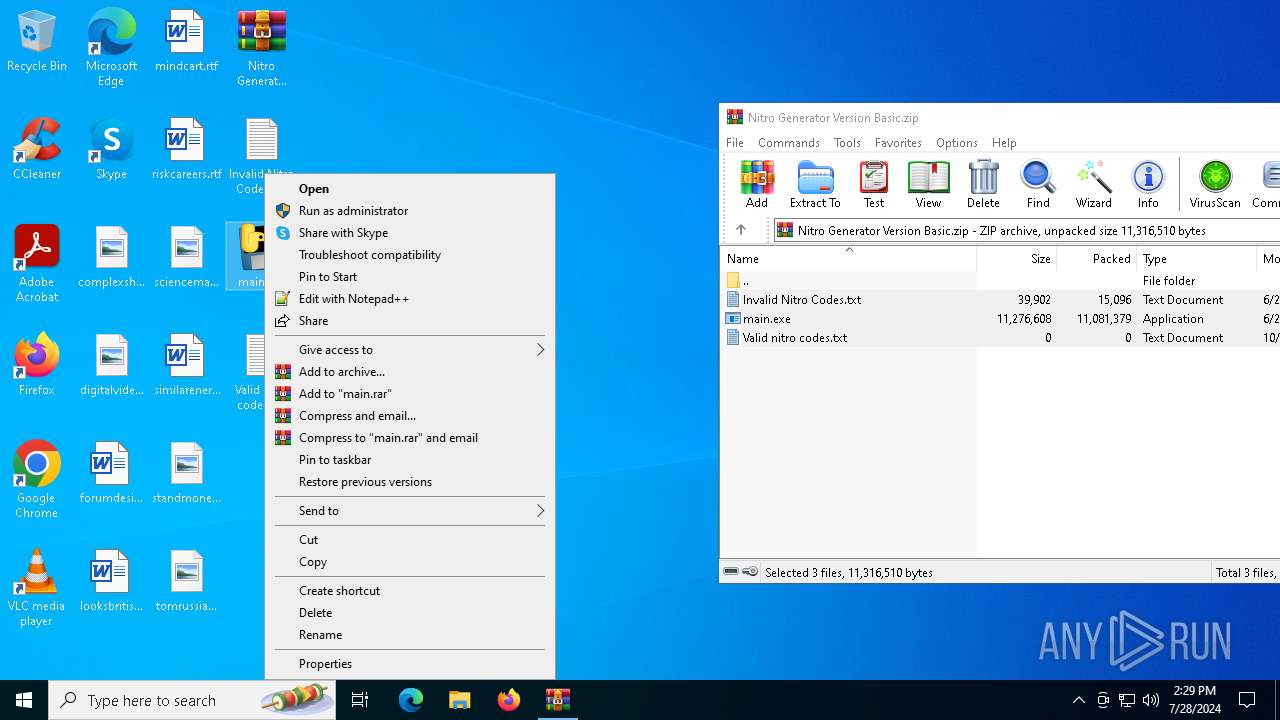
Task: Choose Copy from the context menu
Action: 410,562
